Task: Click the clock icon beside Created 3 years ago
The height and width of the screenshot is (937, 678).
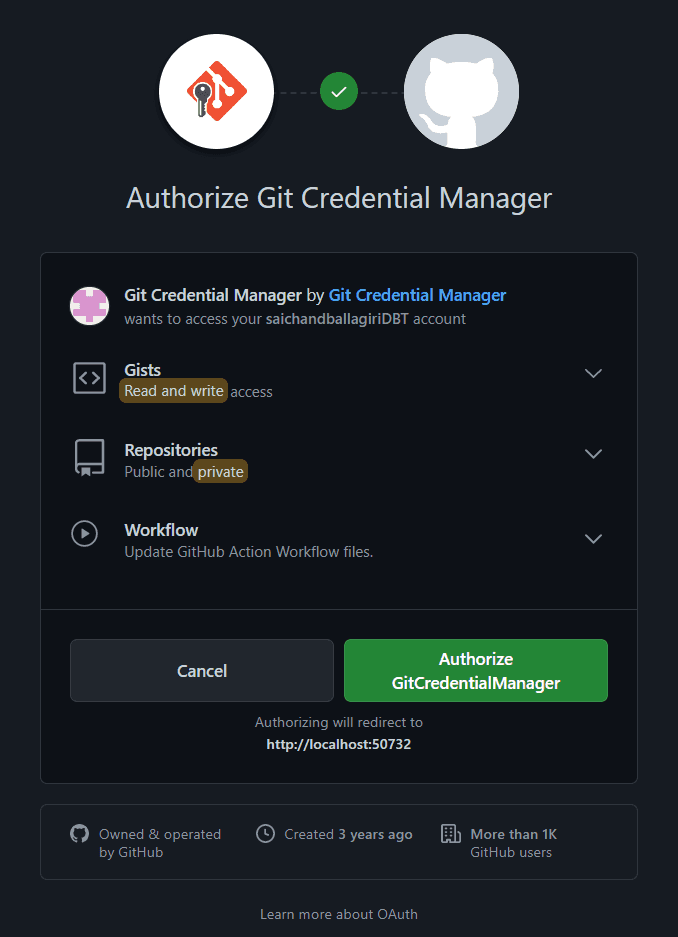Action: click(265, 834)
